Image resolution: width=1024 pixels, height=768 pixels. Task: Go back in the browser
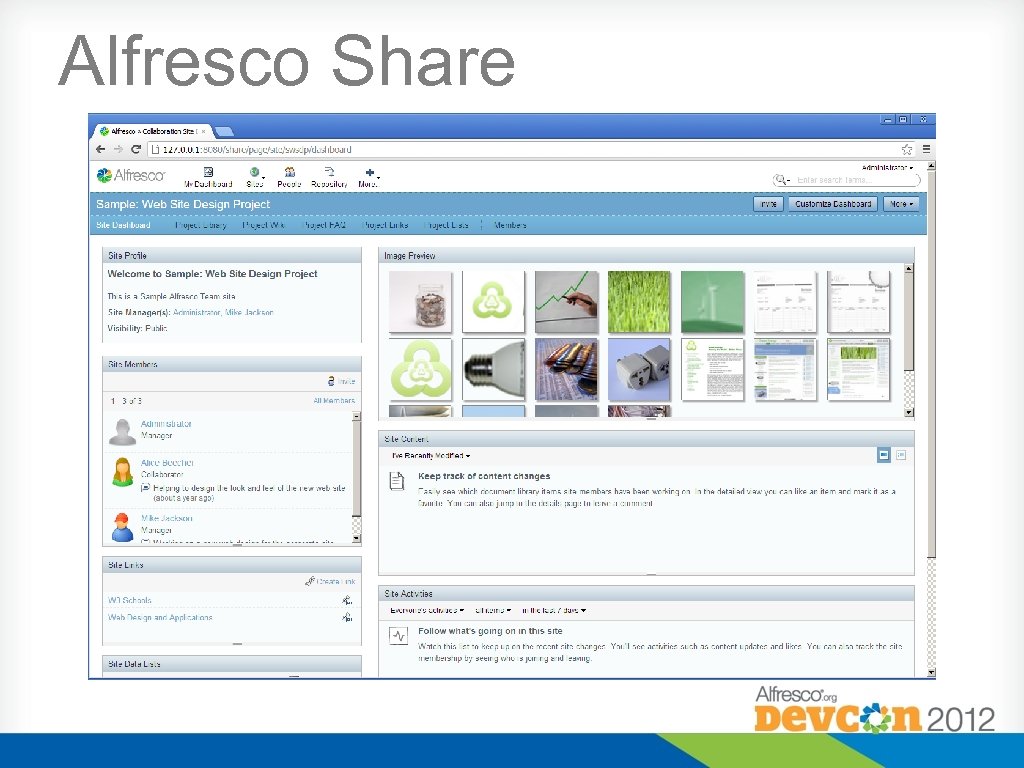(101, 150)
